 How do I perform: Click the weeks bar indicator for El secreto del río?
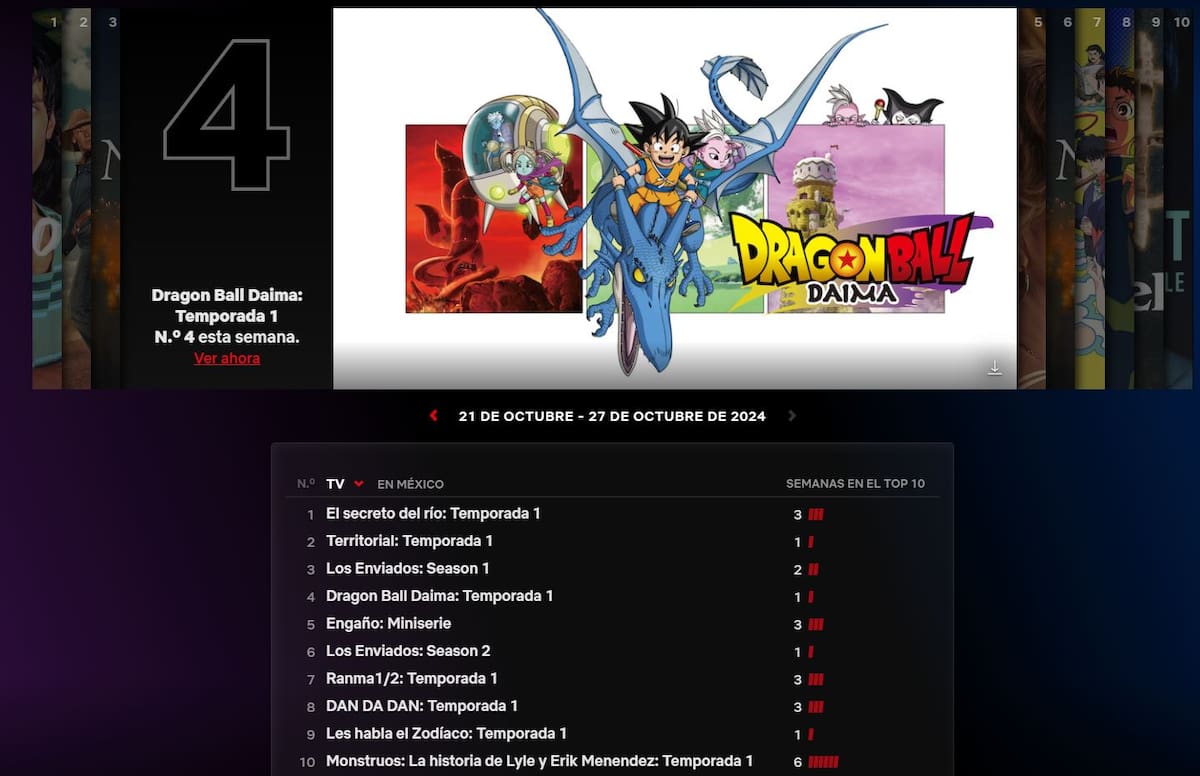click(816, 514)
